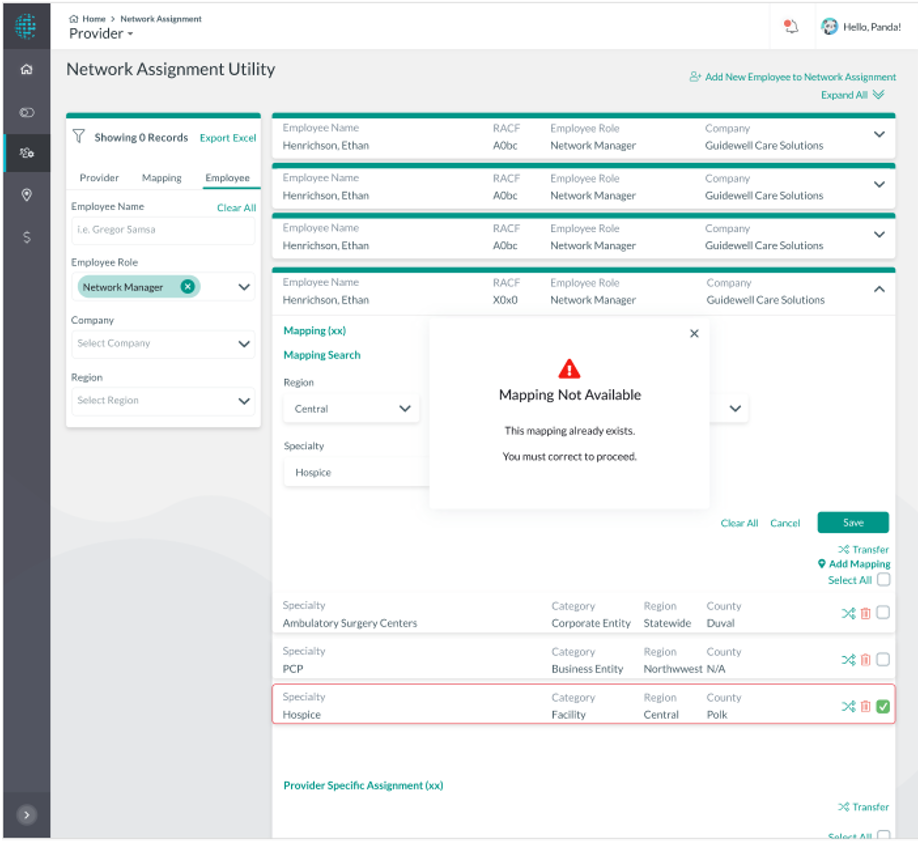This screenshot has width=918, height=841.
Task: Click the globe logo in the sidebar
Action: (x=26, y=26)
